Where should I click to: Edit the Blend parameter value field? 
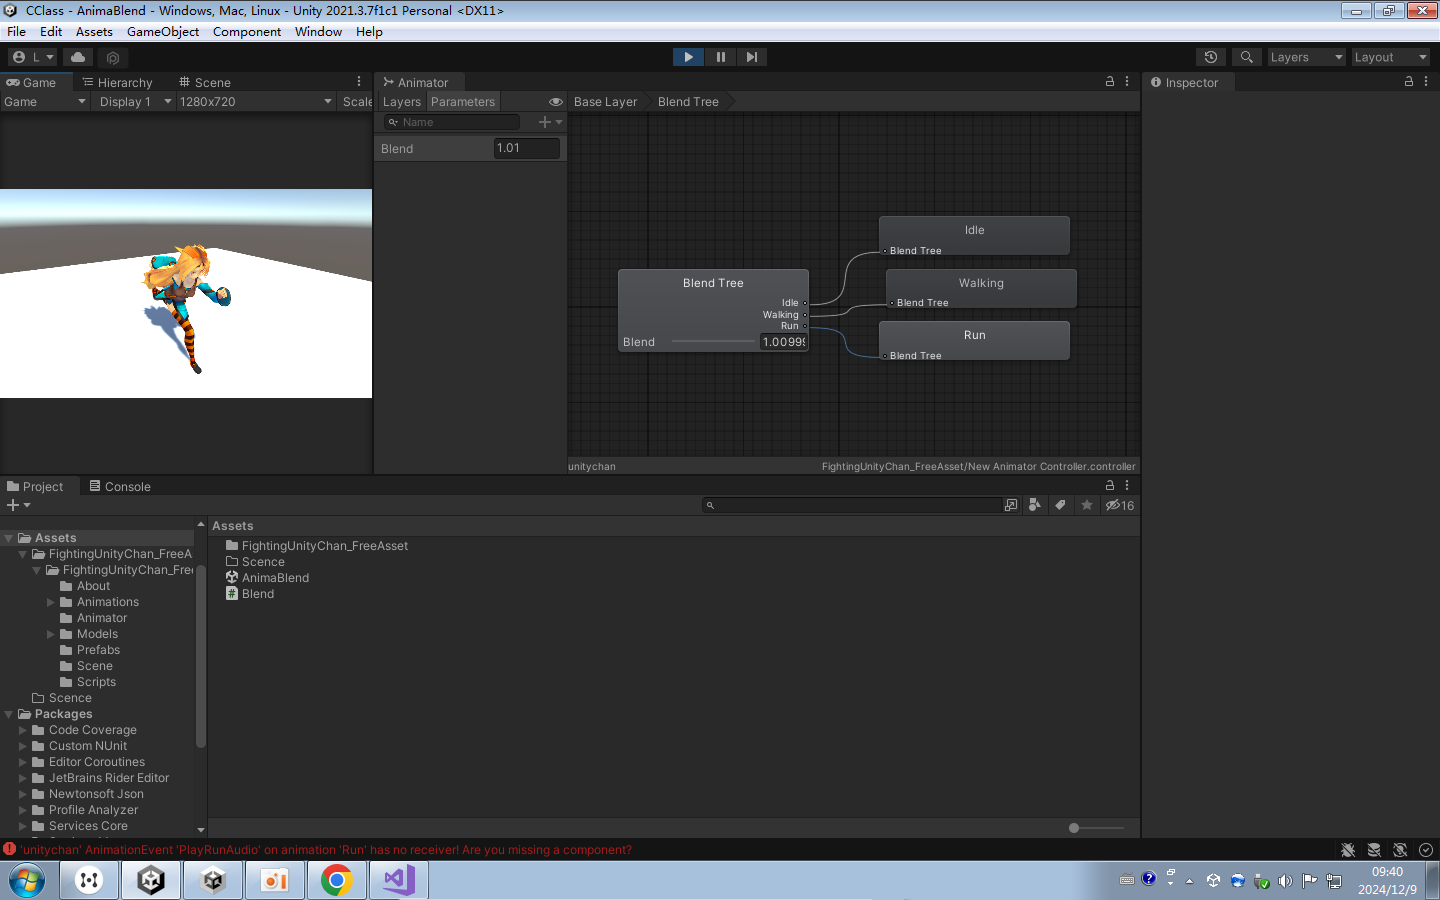tap(527, 148)
